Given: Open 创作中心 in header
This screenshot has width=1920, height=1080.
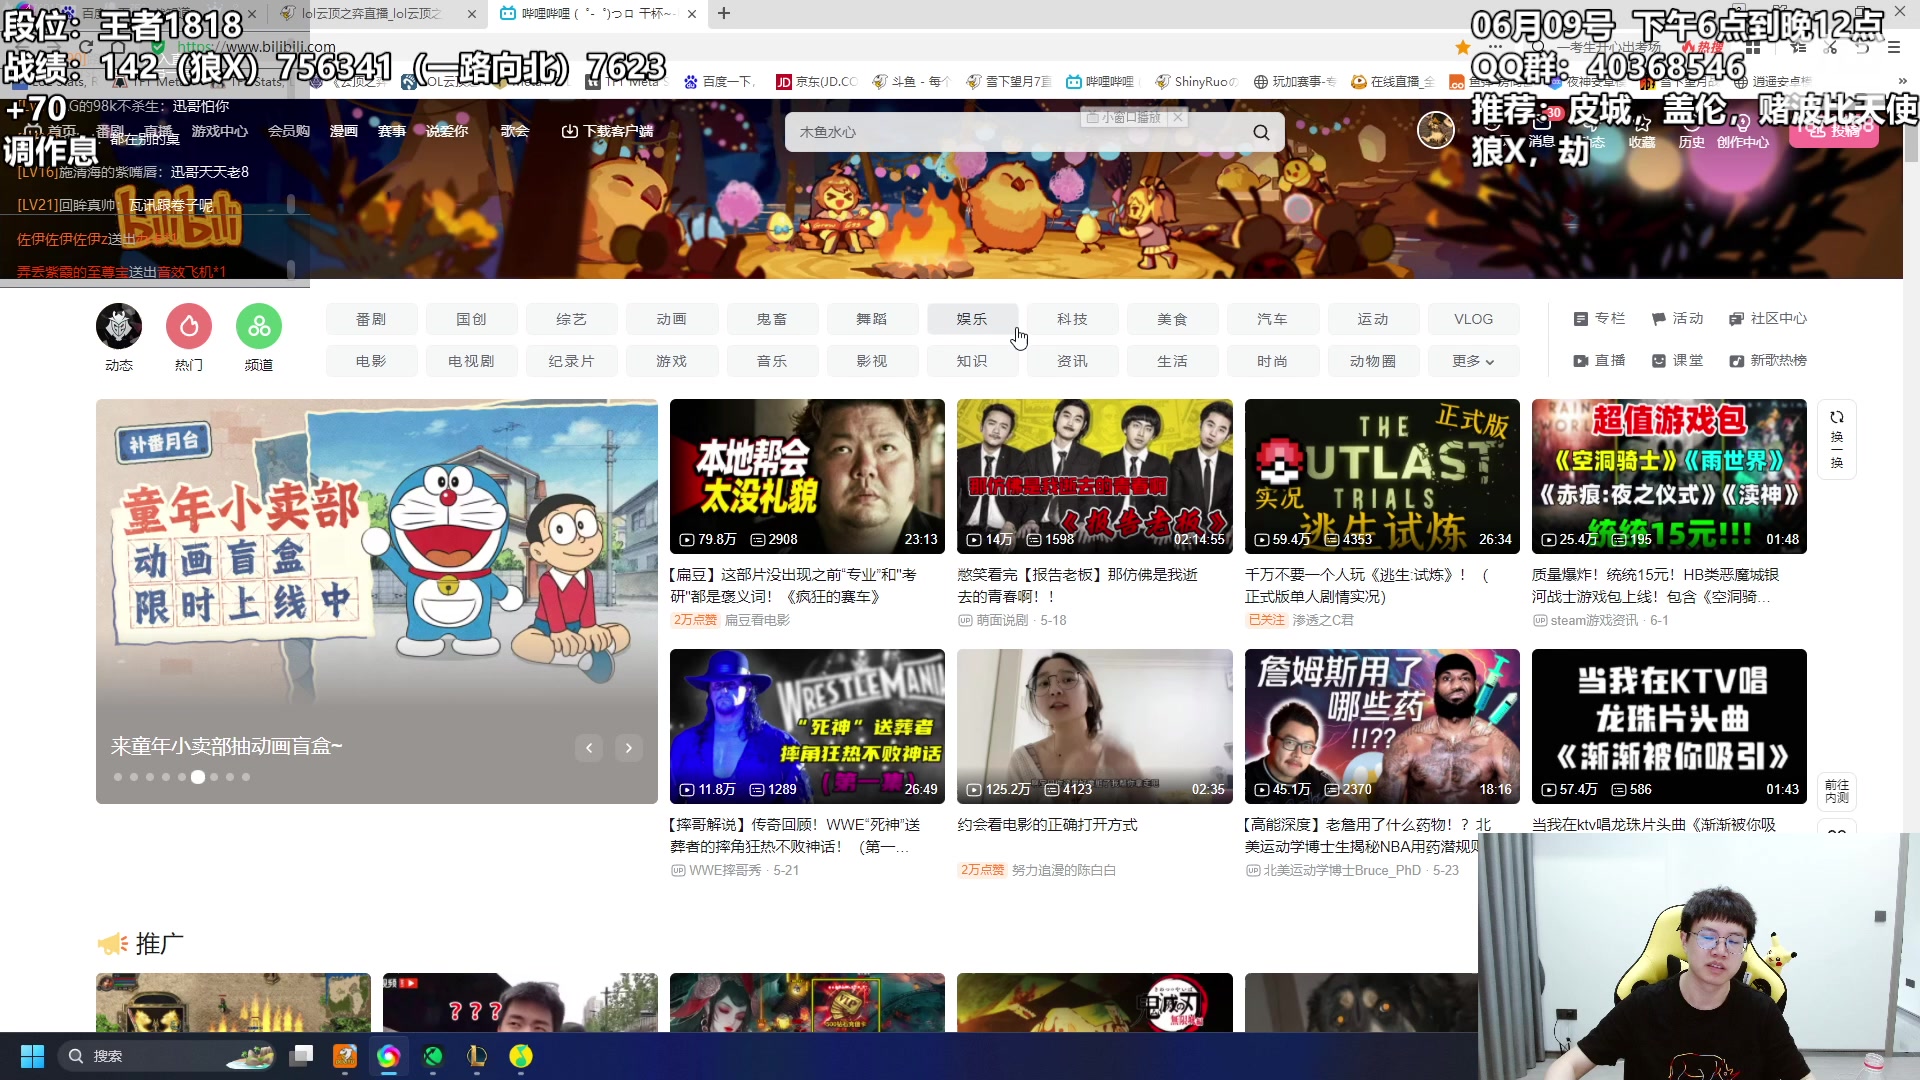Looking at the screenshot, I should tap(1743, 130).
